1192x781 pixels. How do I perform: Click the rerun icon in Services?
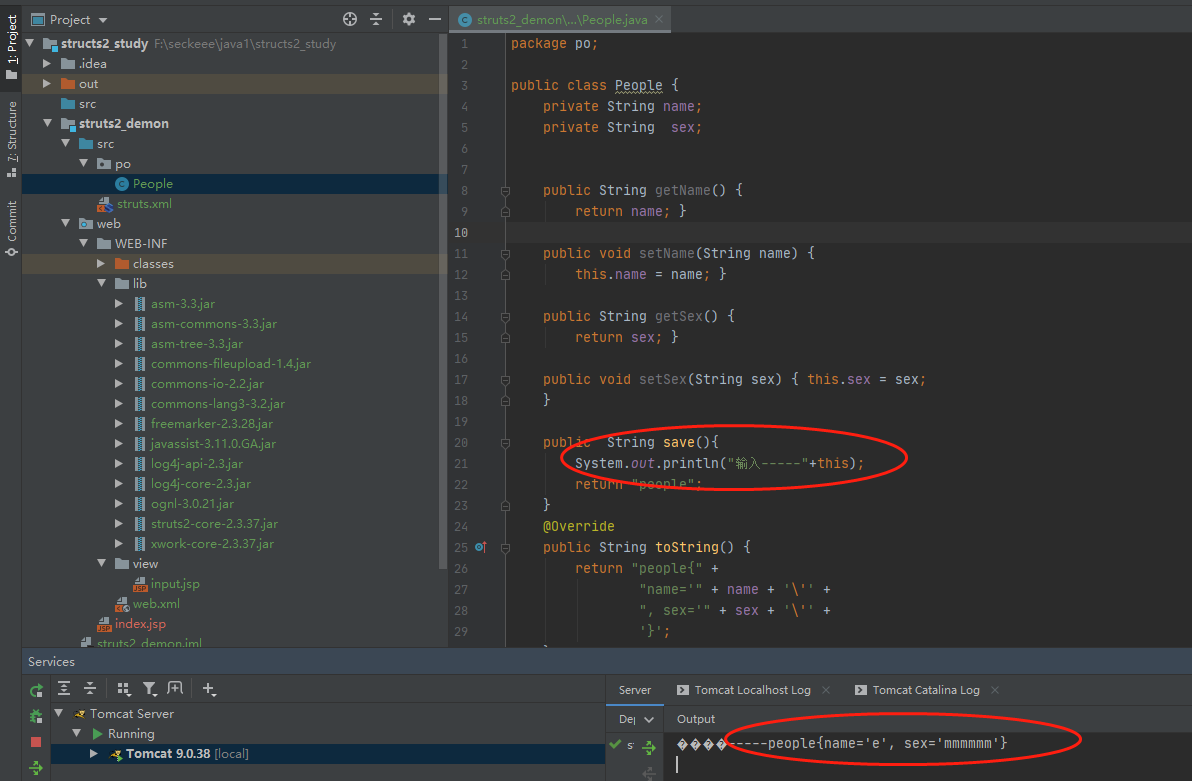36,690
